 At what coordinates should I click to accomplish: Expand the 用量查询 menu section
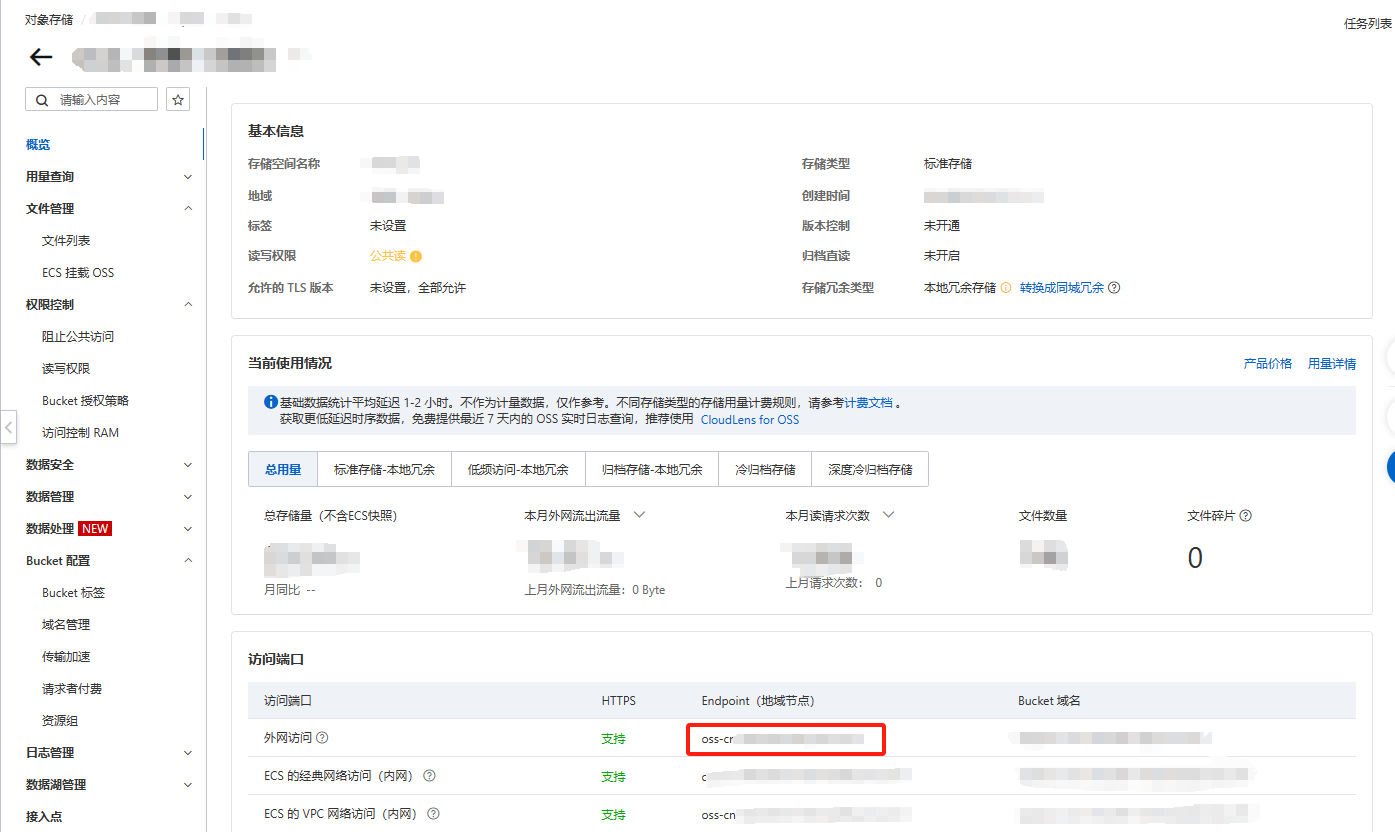[188, 177]
